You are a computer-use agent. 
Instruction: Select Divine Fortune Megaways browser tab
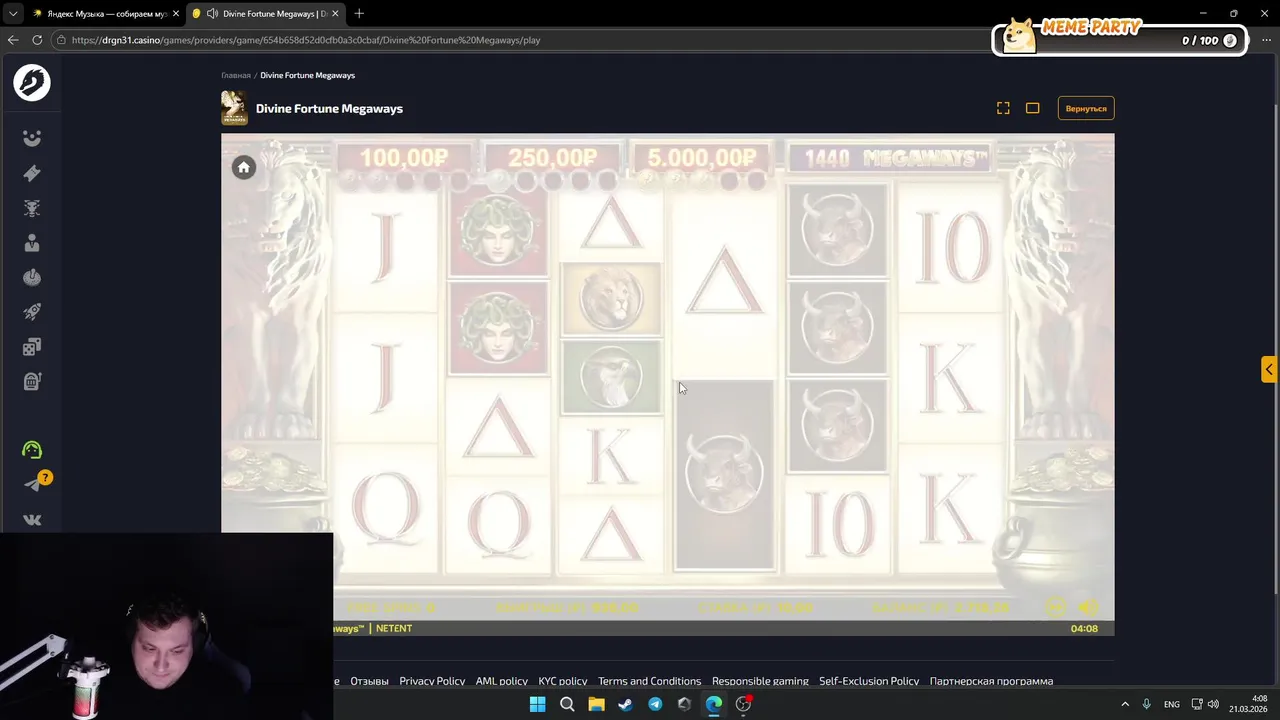[265, 14]
